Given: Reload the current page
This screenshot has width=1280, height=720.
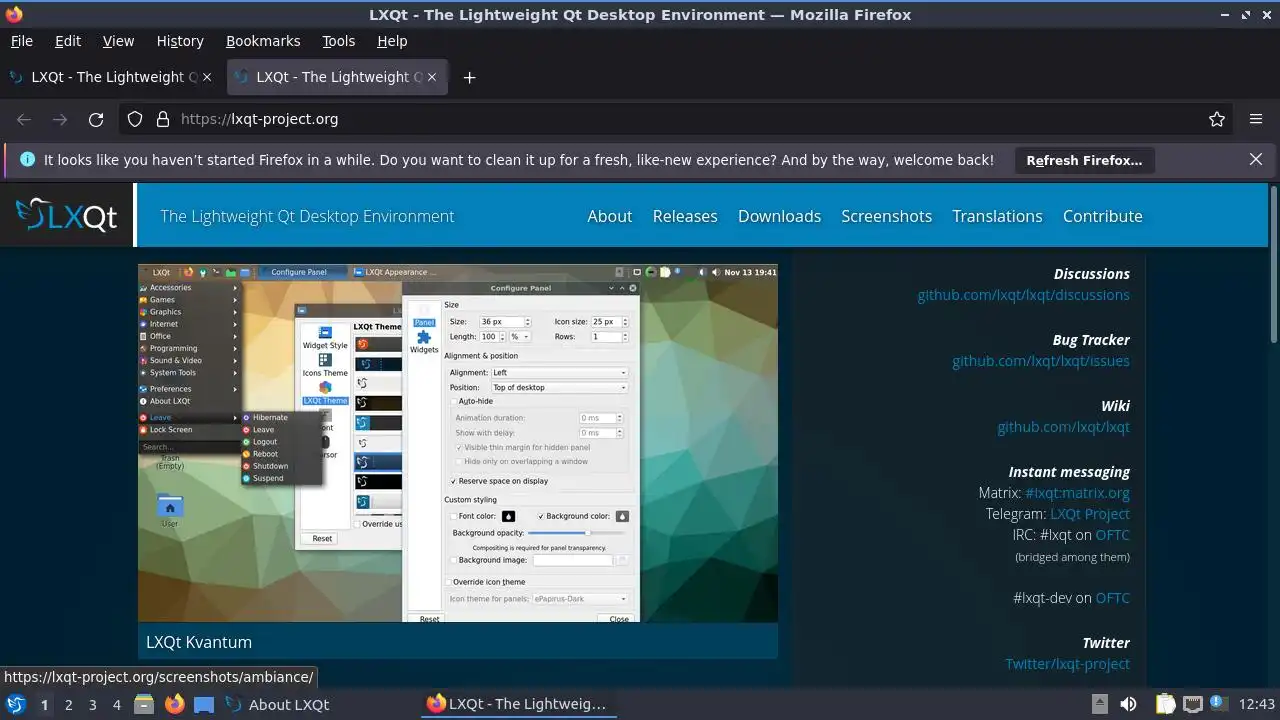Looking at the screenshot, I should pos(96,119).
